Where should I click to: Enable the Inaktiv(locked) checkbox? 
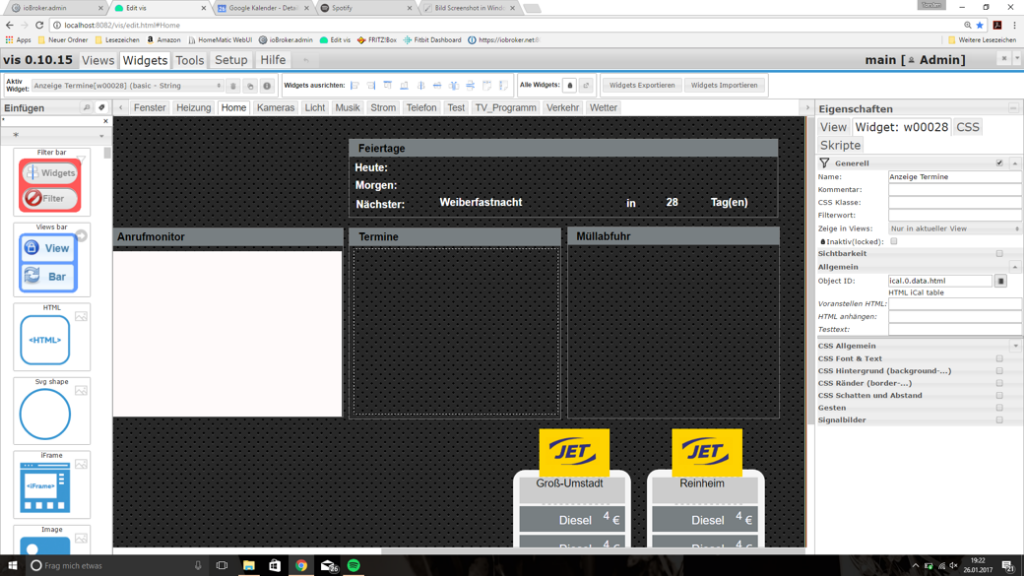pyautogui.click(x=894, y=242)
